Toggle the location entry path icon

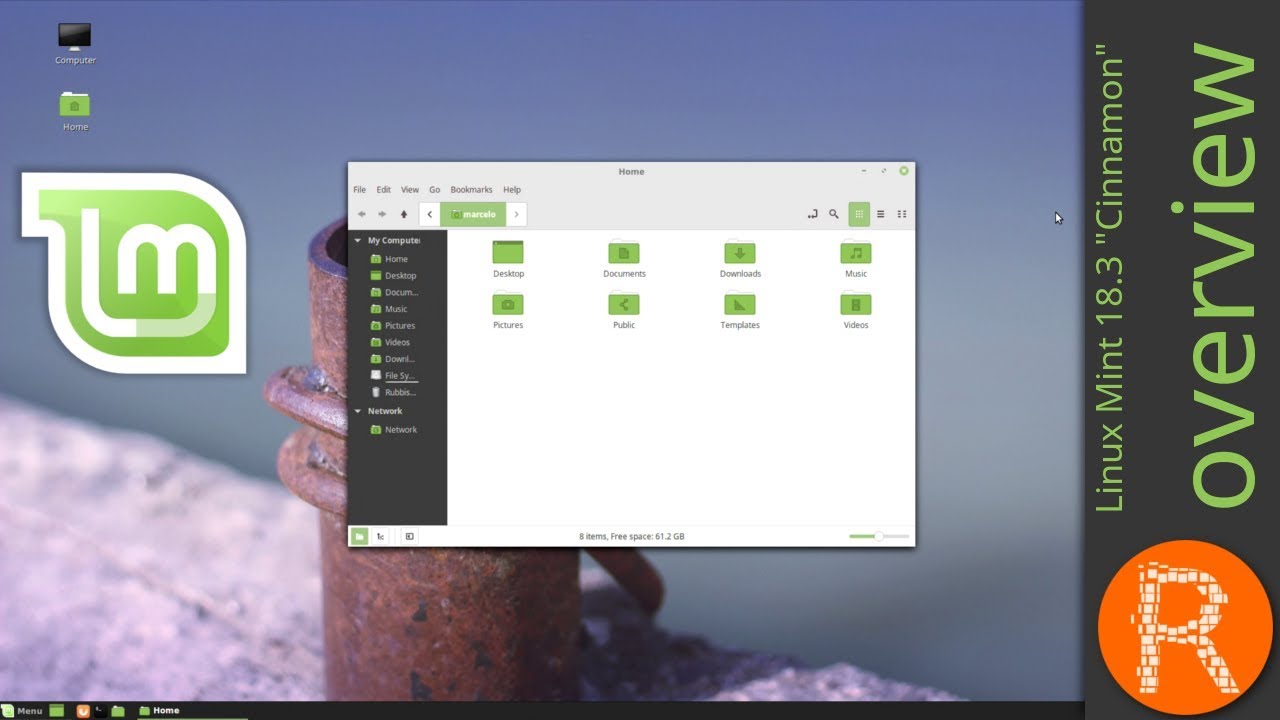(812, 214)
